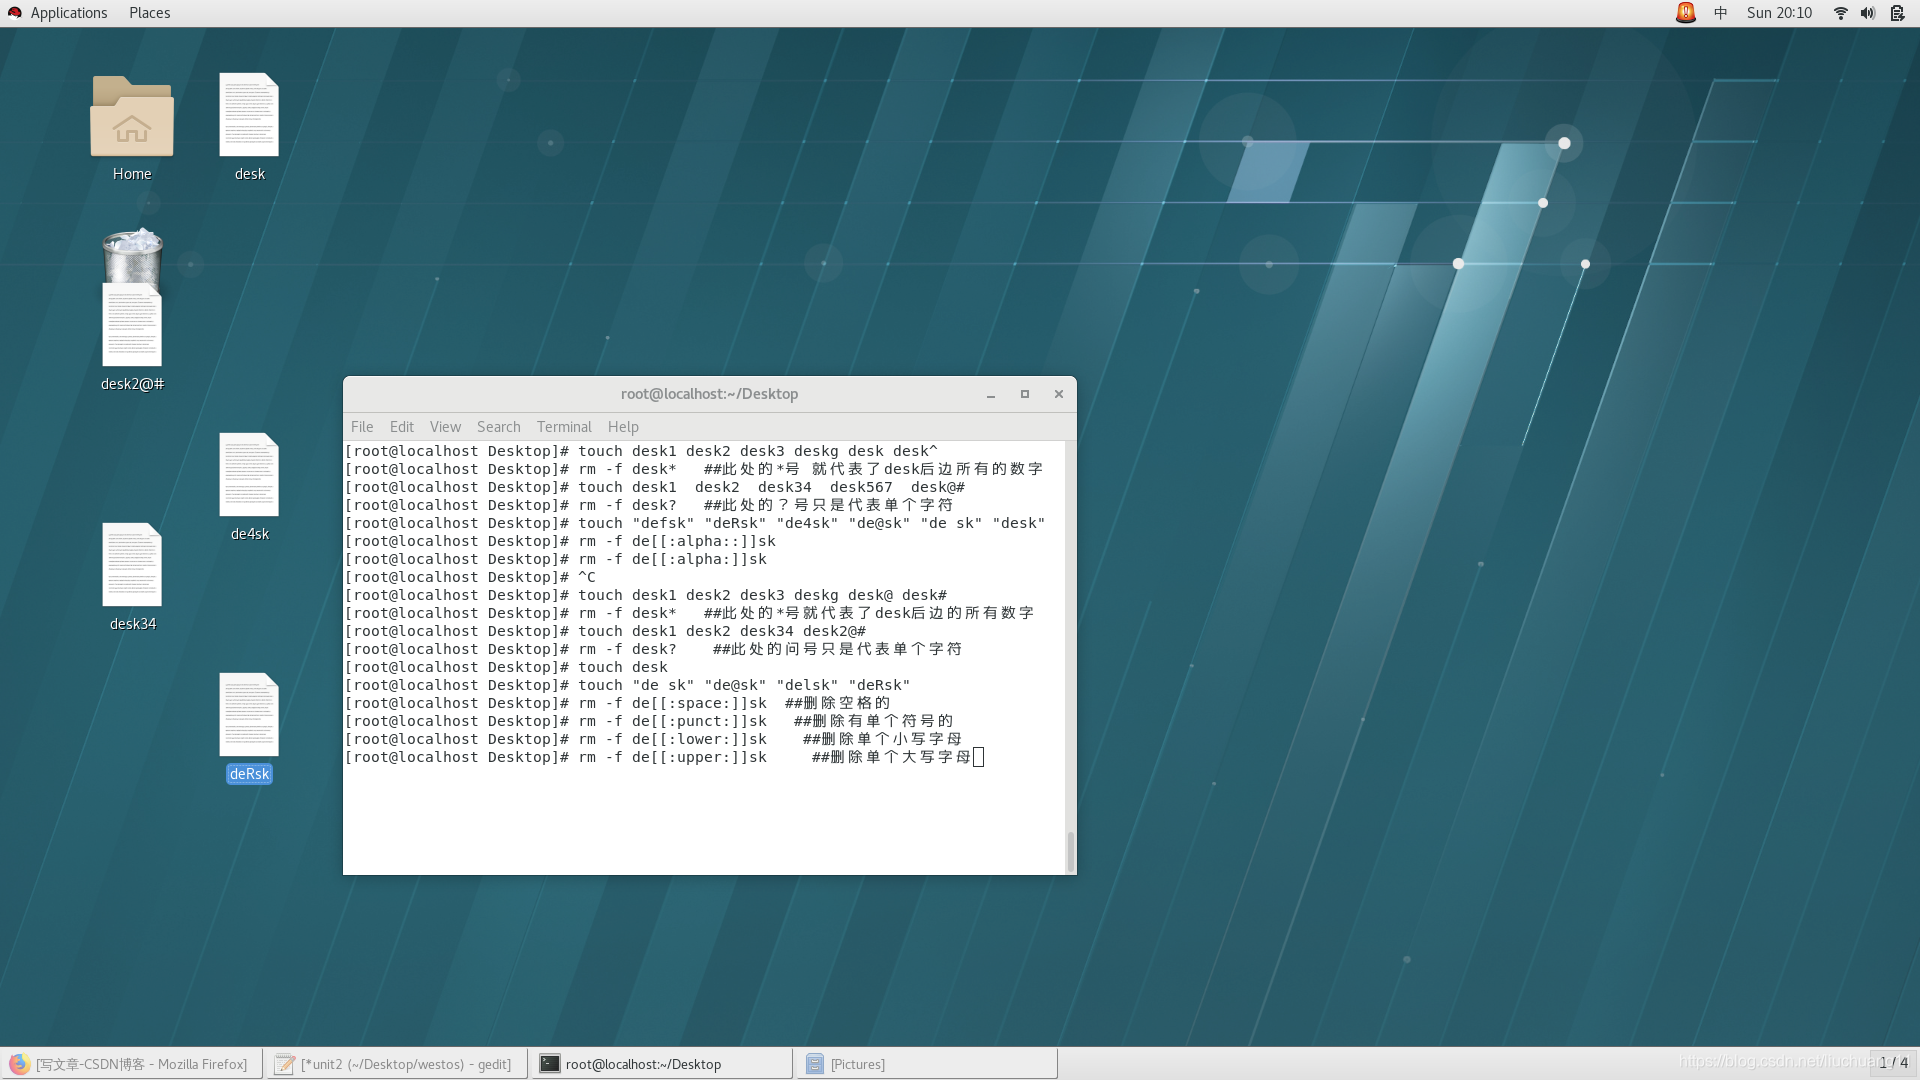Click the 'touch "defsk" "deRsk"' terminal line
This screenshot has height=1080, width=1920.
click(695, 523)
